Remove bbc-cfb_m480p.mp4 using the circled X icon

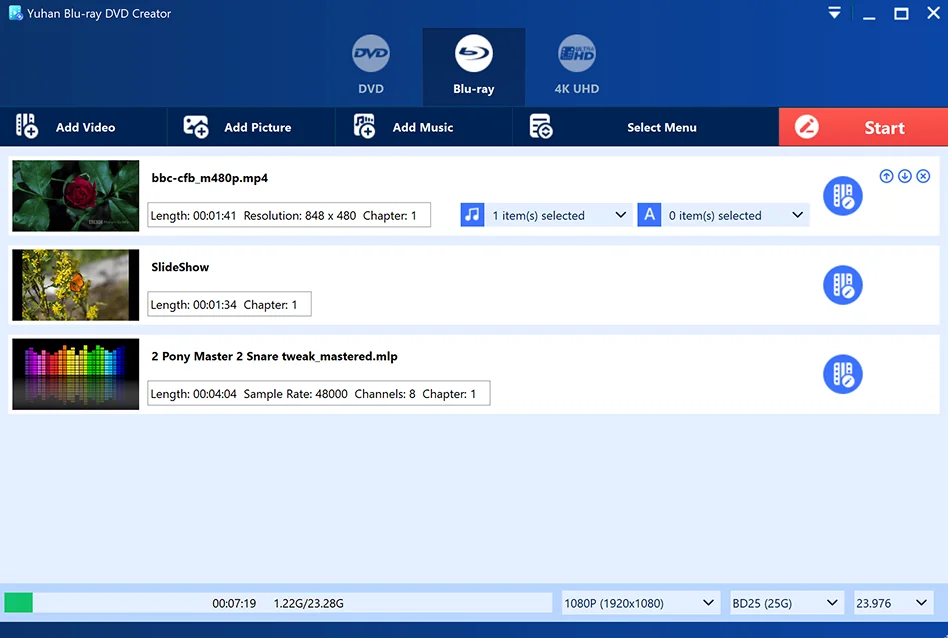tap(923, 176)
